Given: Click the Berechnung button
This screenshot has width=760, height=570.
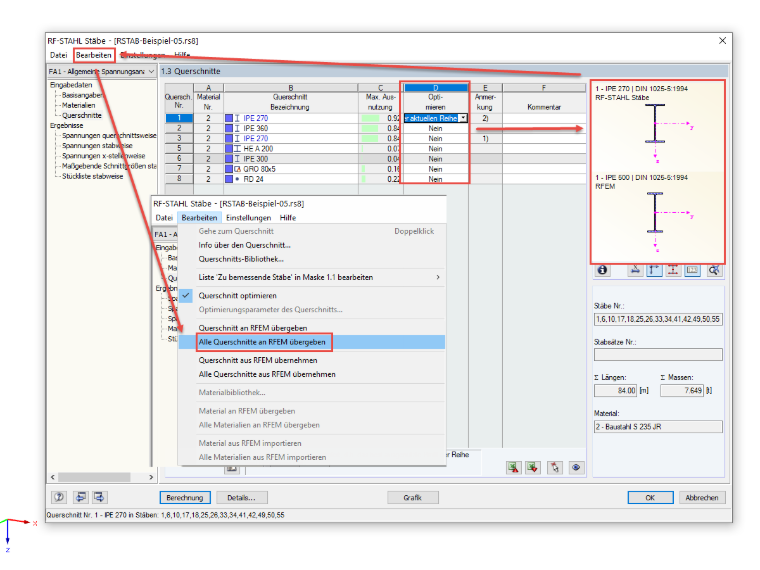Looking at the screenshot, I should (x=185, y=498).
